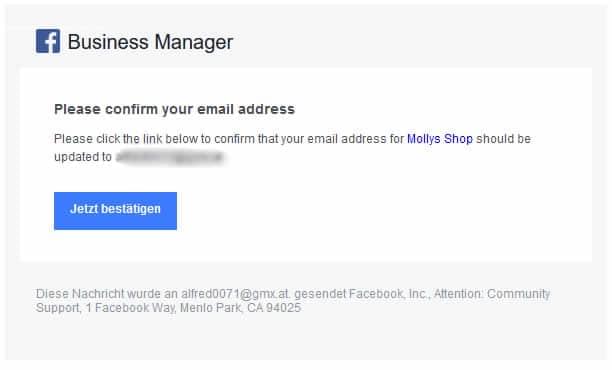Select the 'Please confirm your email address' heading

click(x=174, y=109)
